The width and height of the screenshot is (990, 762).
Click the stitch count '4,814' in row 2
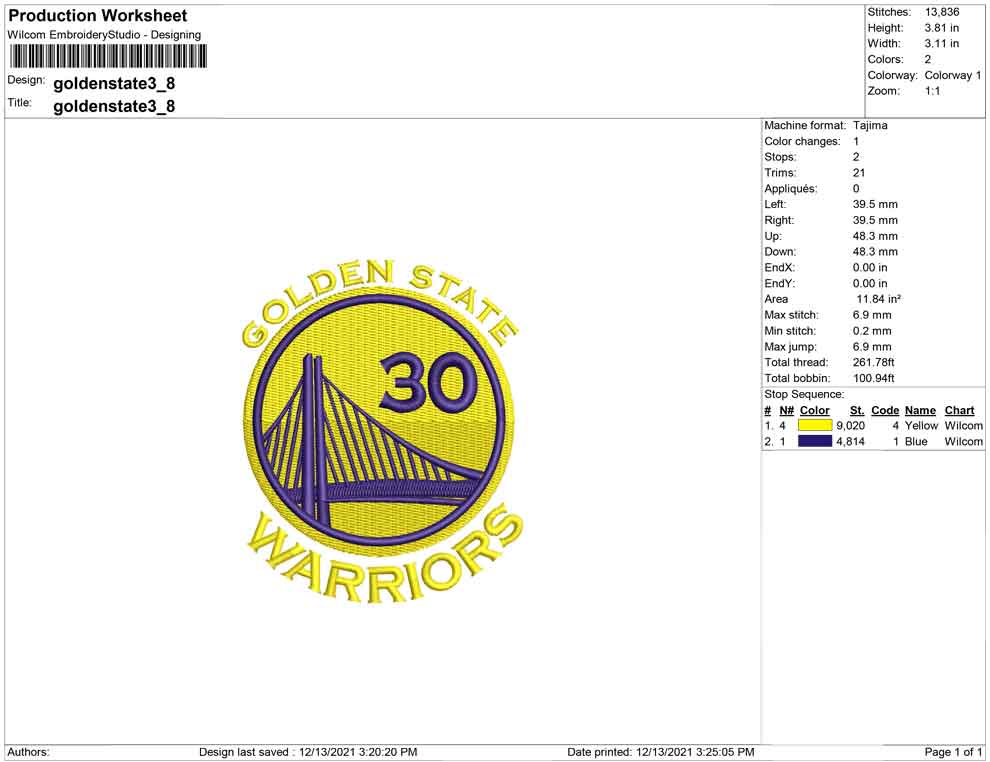click(850, 441)
